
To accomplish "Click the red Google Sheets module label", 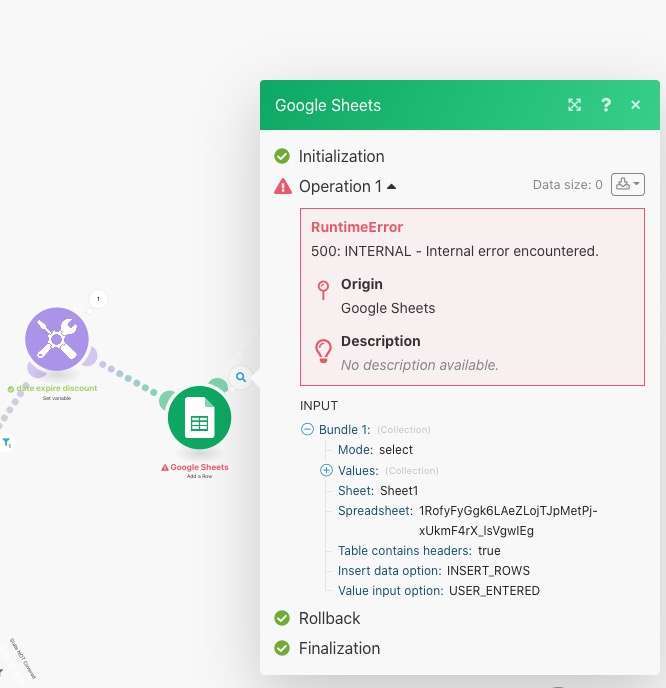I will point(198,467).
